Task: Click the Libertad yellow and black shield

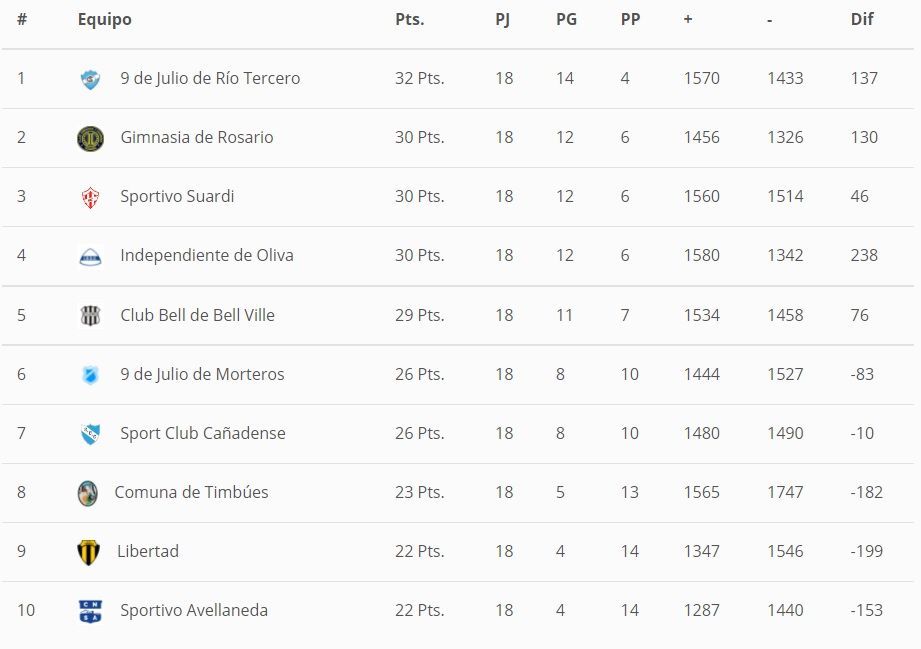Action: pos(89,552)
